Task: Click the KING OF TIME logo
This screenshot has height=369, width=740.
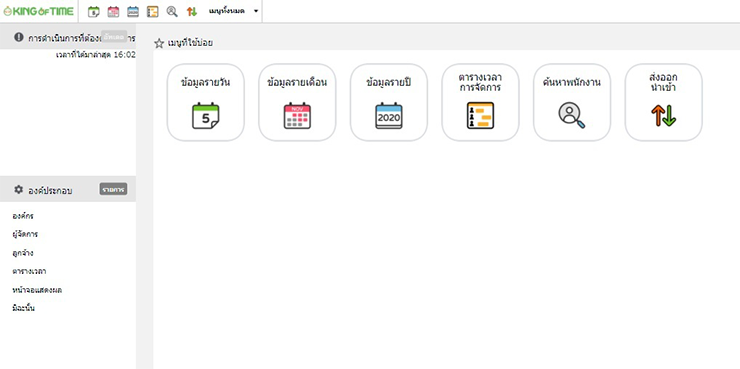Action: 38,11
